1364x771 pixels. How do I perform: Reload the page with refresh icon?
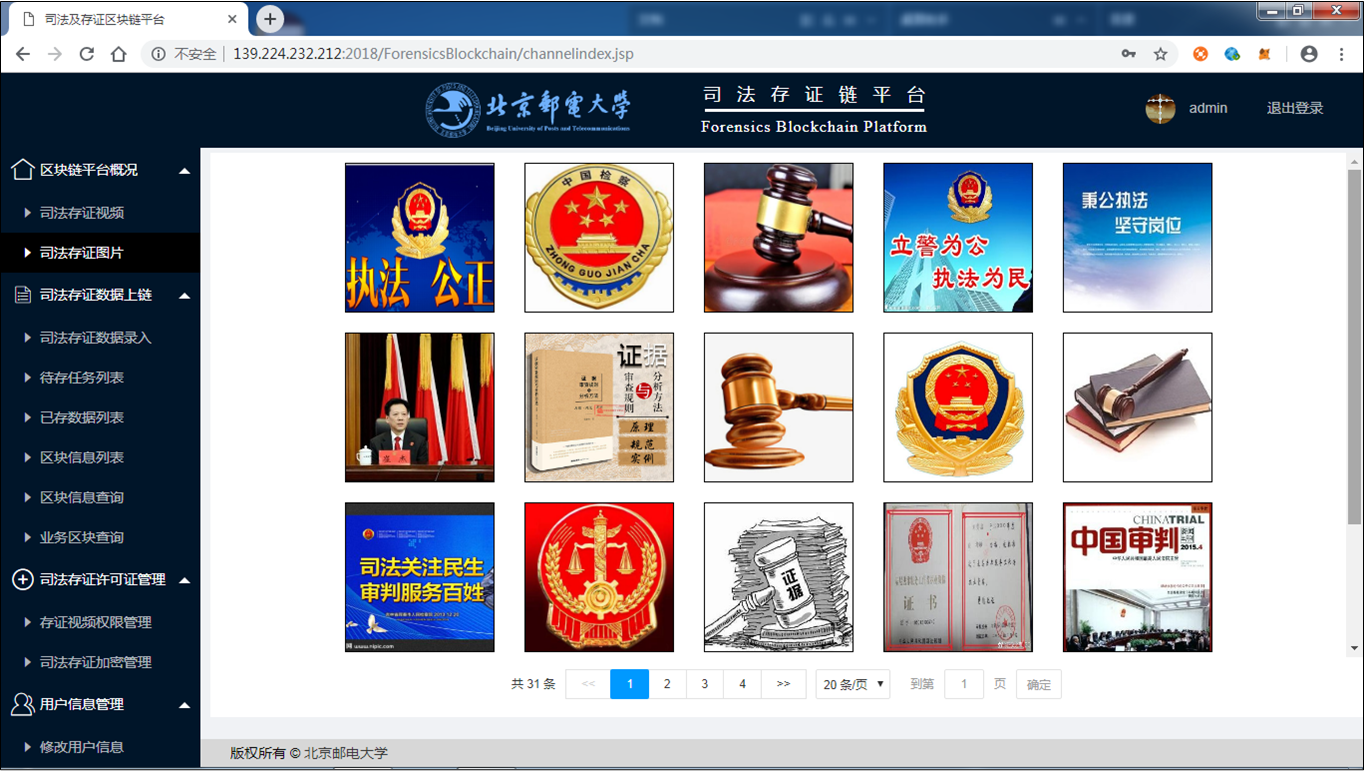pyautogui.click(x=87, y=54)
